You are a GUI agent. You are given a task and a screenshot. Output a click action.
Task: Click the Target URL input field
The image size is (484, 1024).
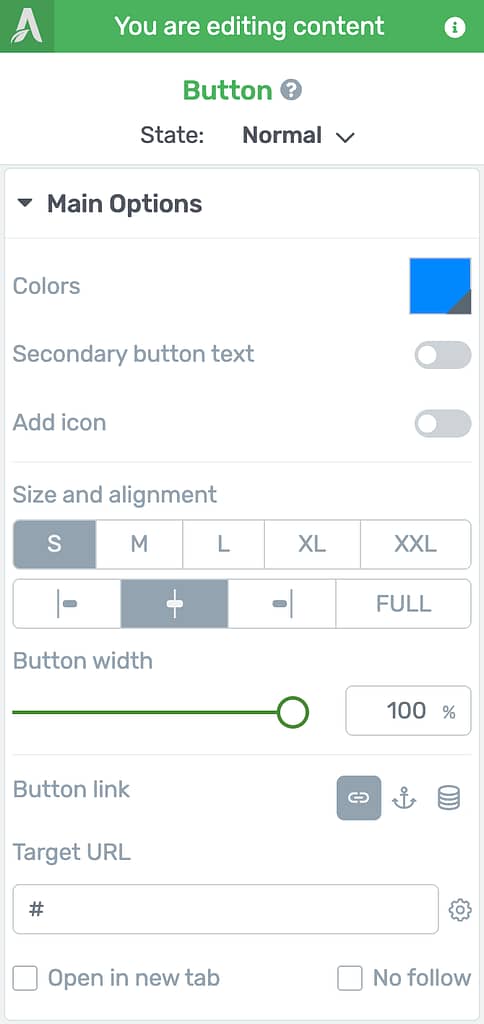click(x=225, y=909)
